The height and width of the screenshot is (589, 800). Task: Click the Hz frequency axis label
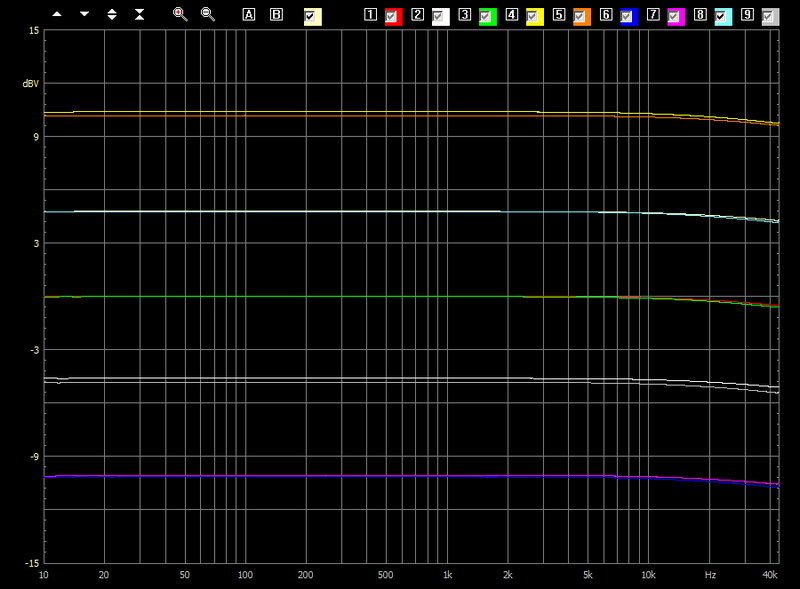710,575
